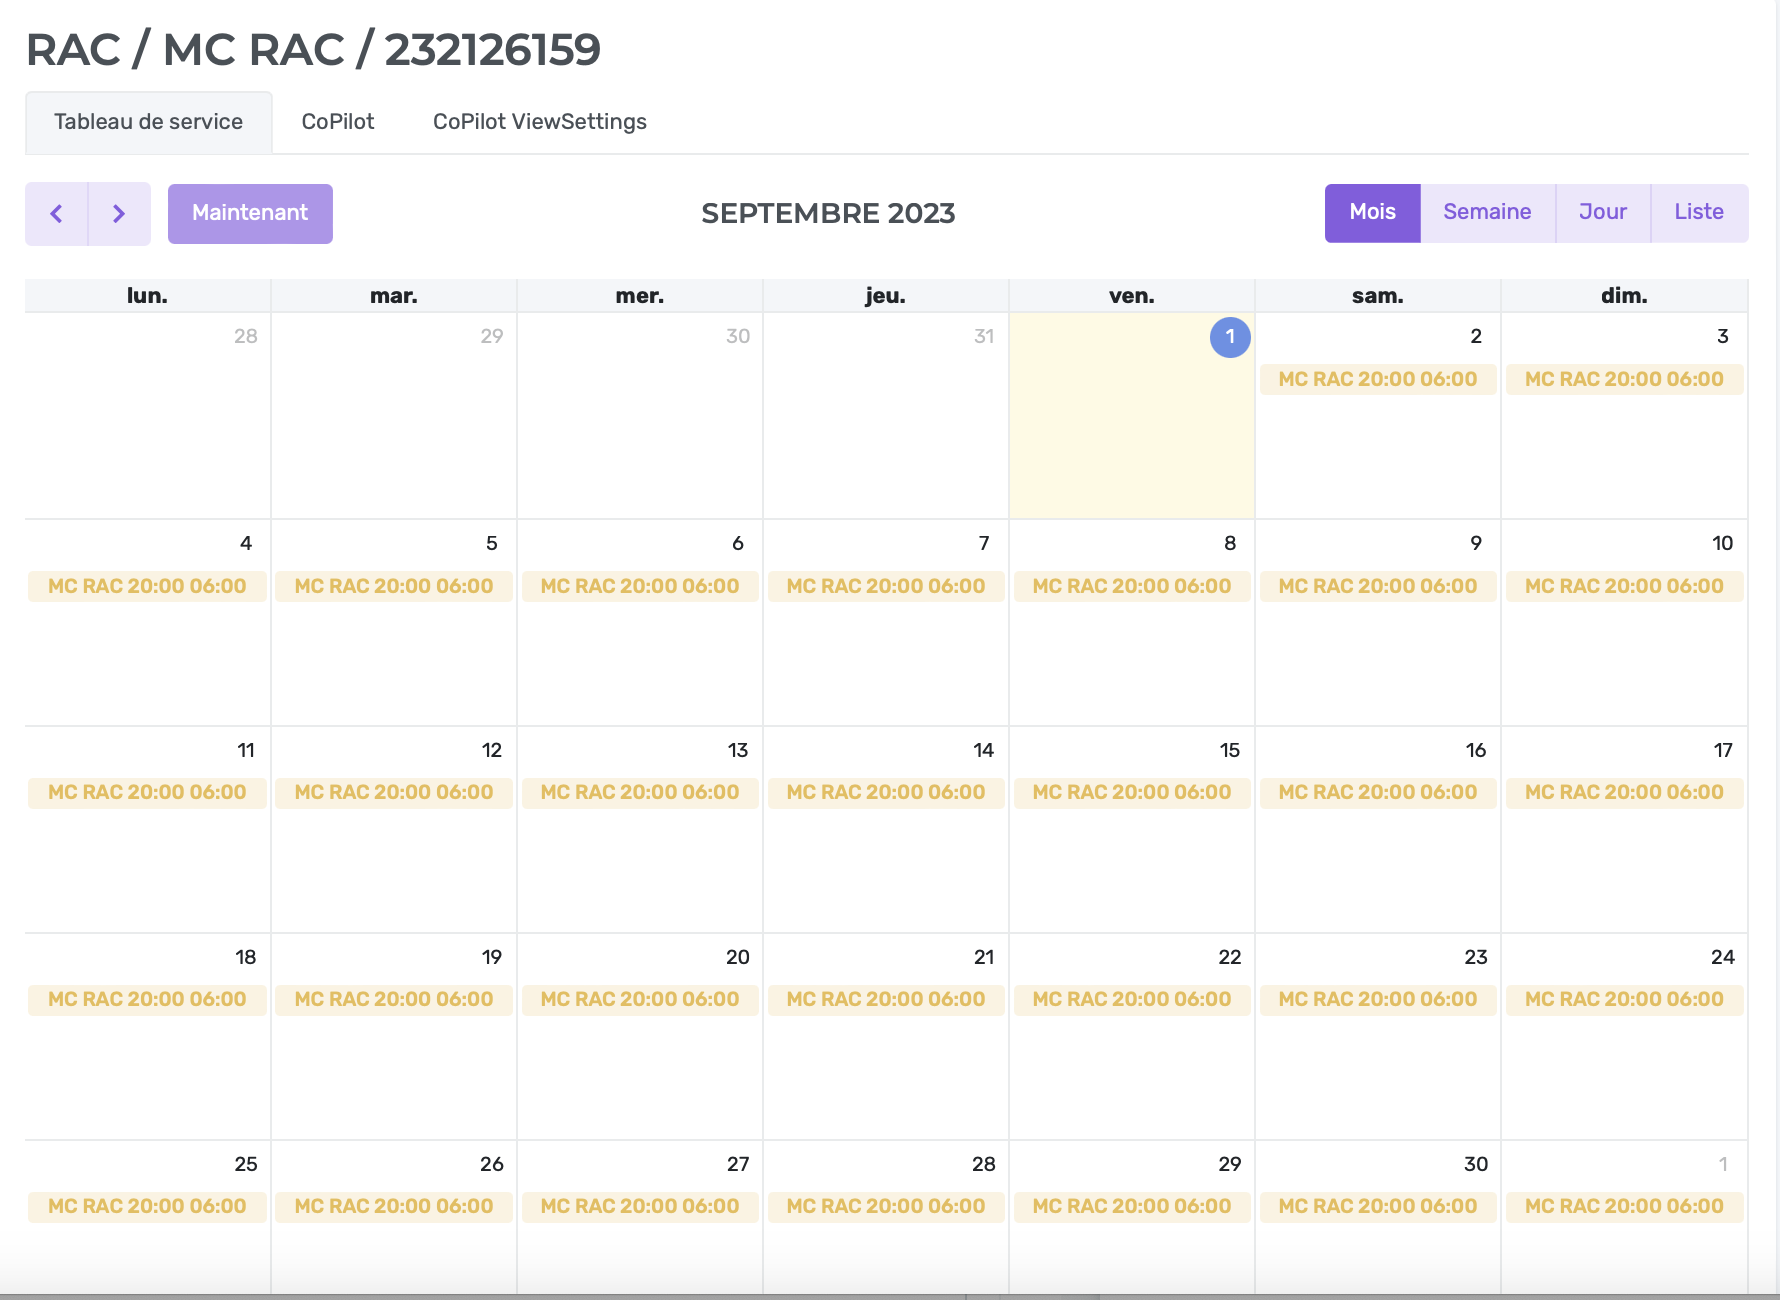Go to next month with right chevron

click(x=119, y=213)
